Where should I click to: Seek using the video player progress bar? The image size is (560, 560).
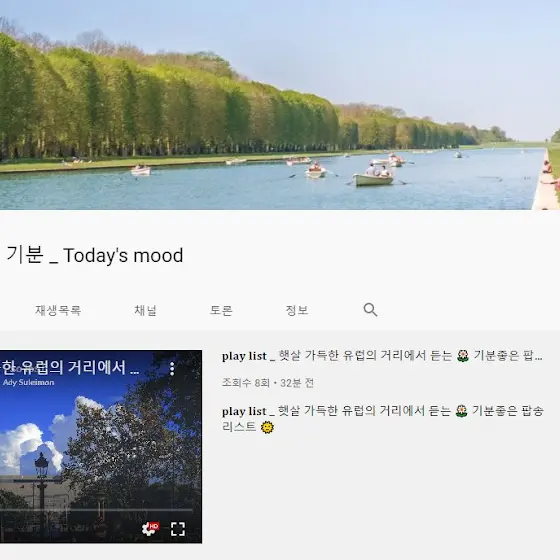[96, 510]
